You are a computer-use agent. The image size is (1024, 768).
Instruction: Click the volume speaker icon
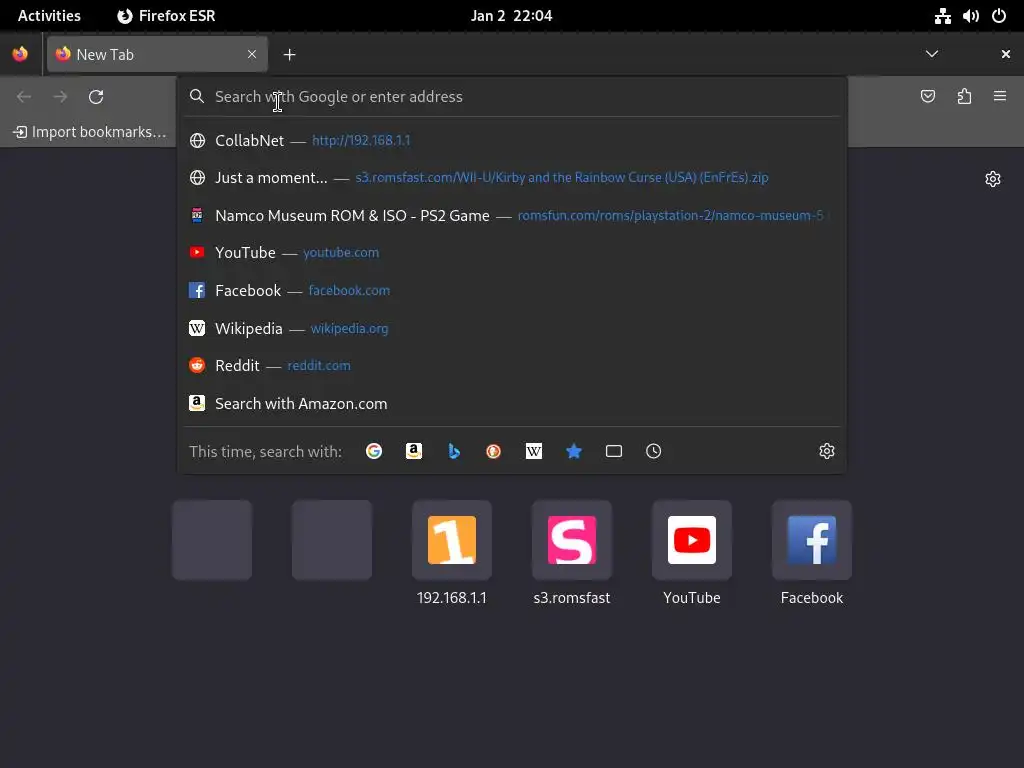970,16
